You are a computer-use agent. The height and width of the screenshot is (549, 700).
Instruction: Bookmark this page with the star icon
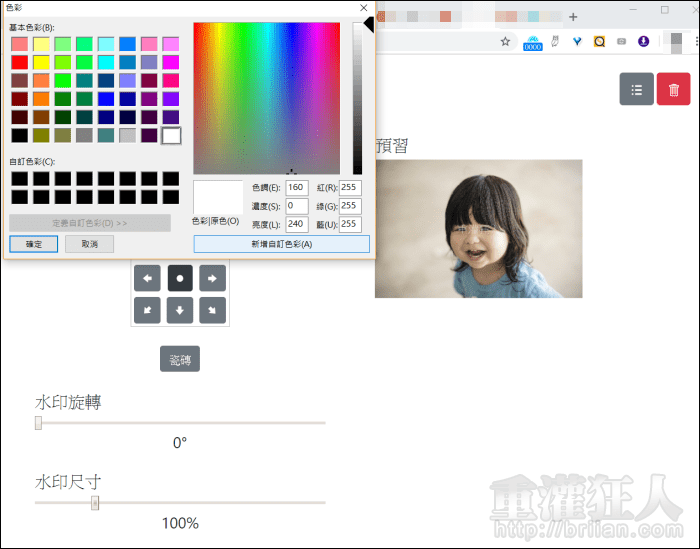point(505,42)
